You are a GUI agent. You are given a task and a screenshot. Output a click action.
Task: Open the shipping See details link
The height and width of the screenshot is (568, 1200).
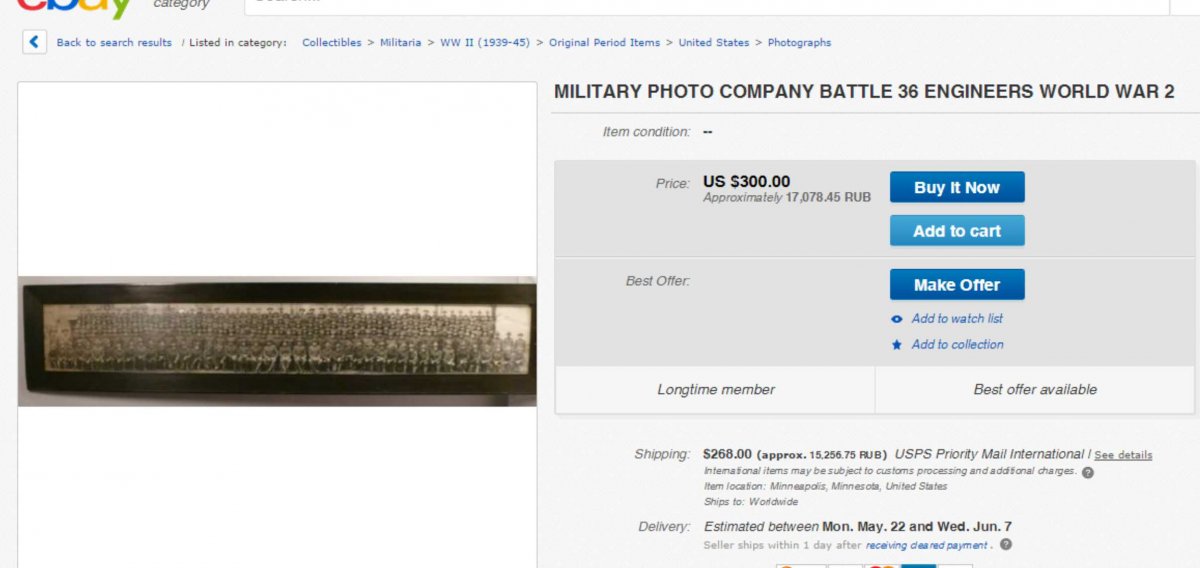[x=1123, y=455]
